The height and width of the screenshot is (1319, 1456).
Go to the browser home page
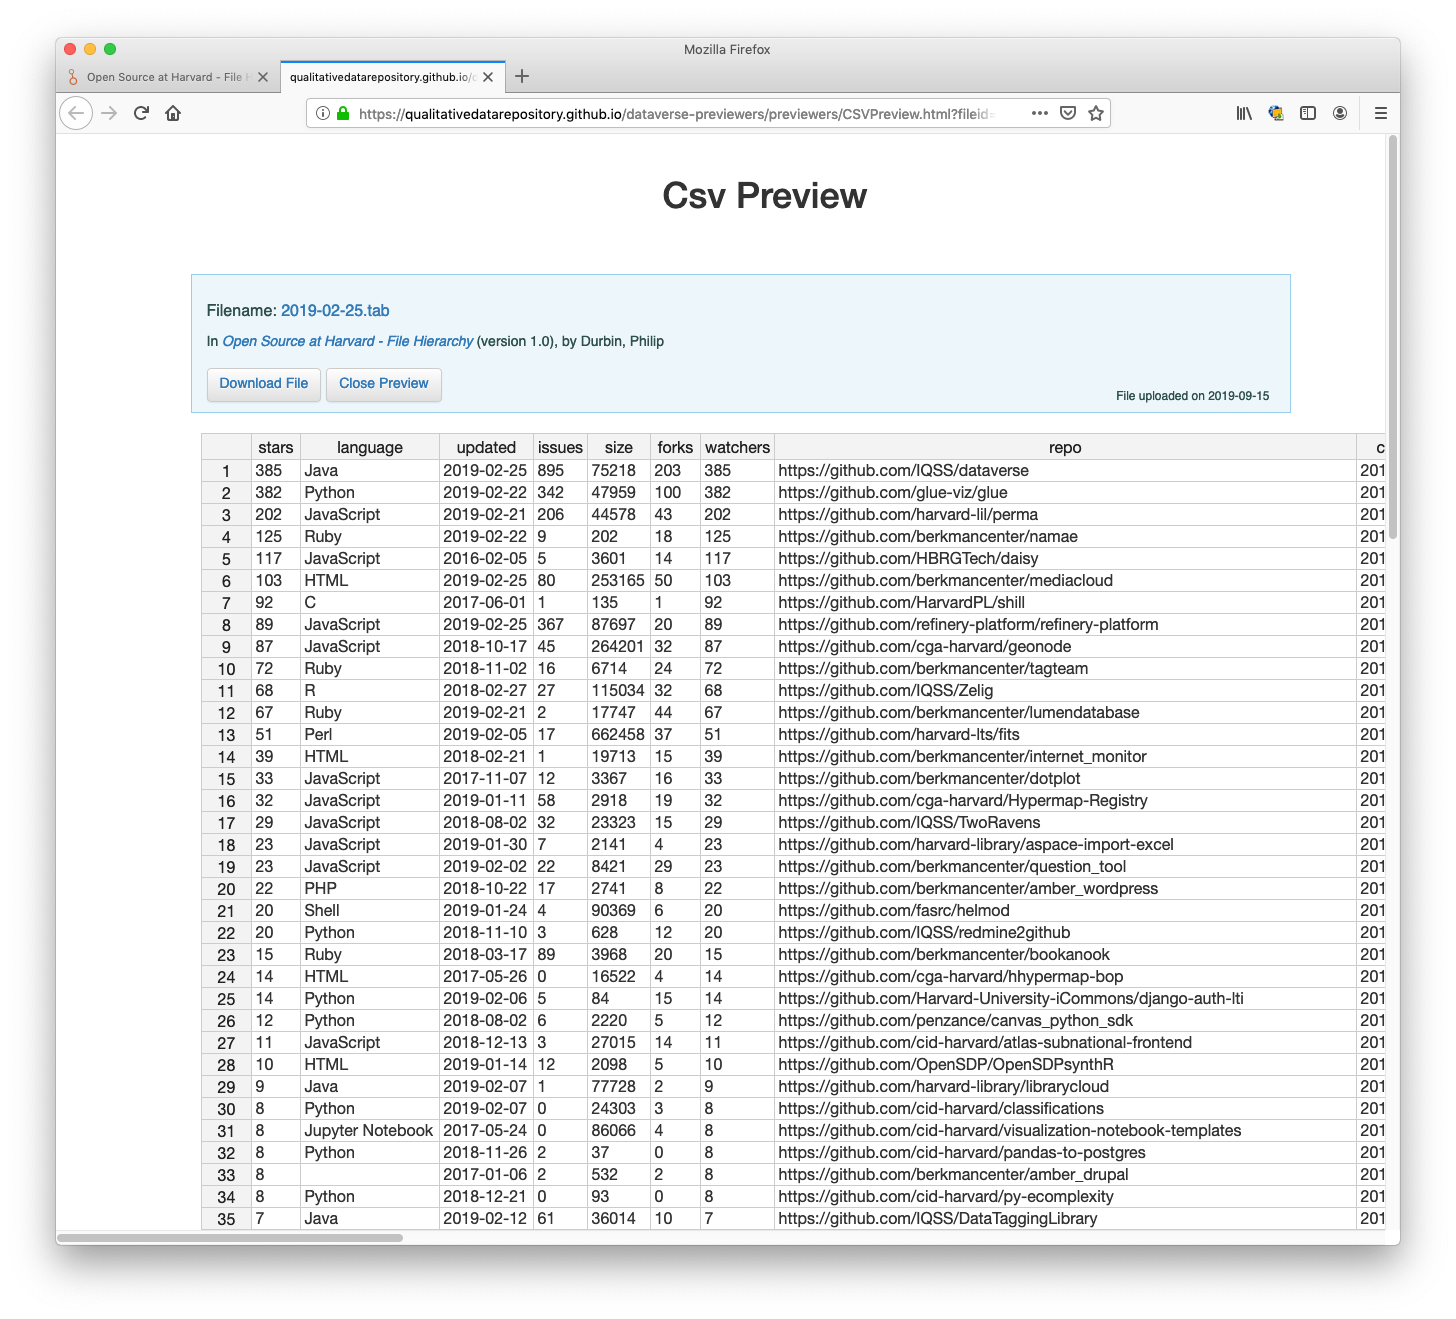(x=172, y=113)
